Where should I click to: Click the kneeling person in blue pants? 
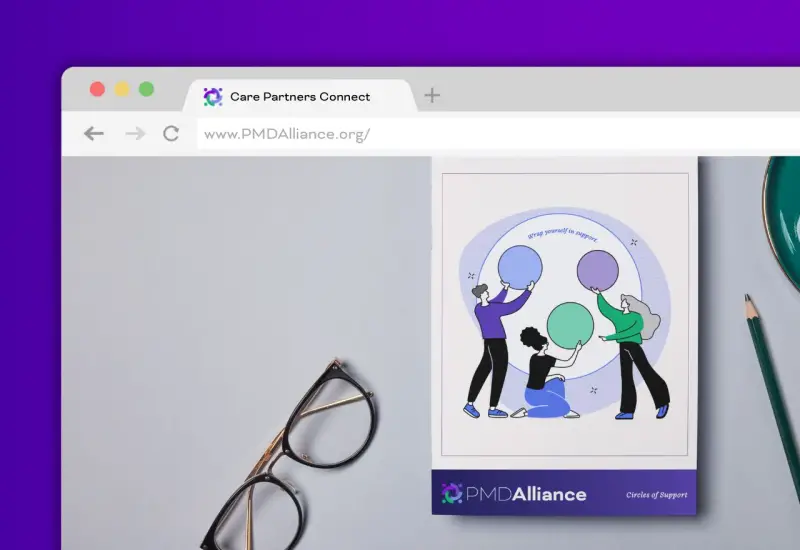pos(545,380)
